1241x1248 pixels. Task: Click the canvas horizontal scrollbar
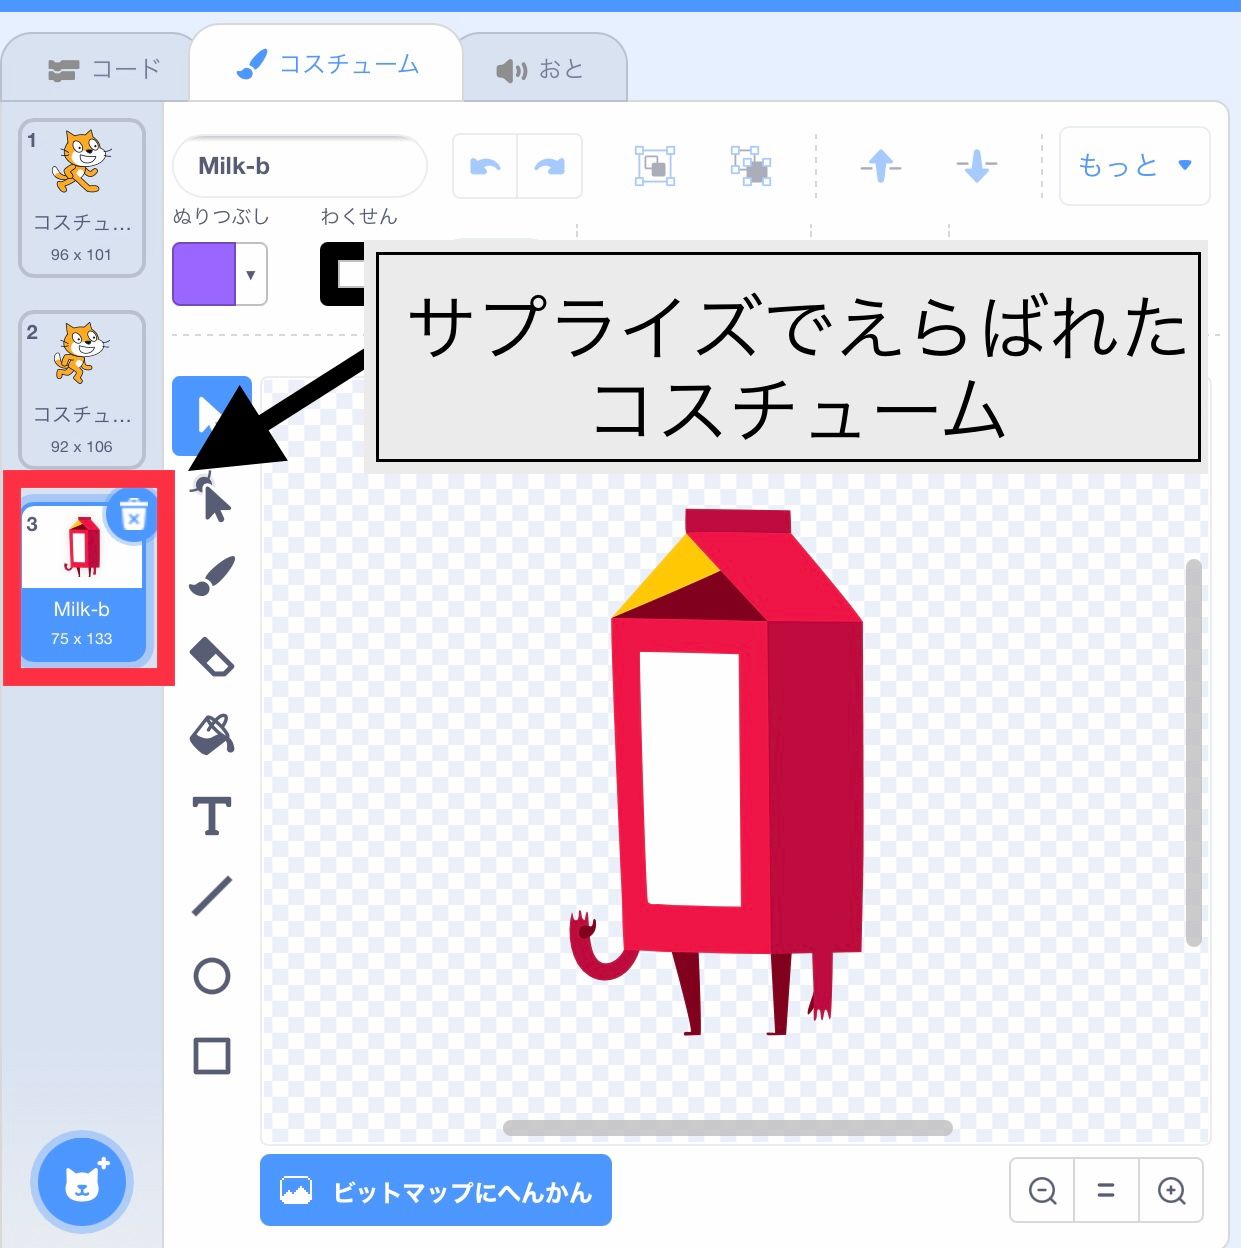point(727,1128)
